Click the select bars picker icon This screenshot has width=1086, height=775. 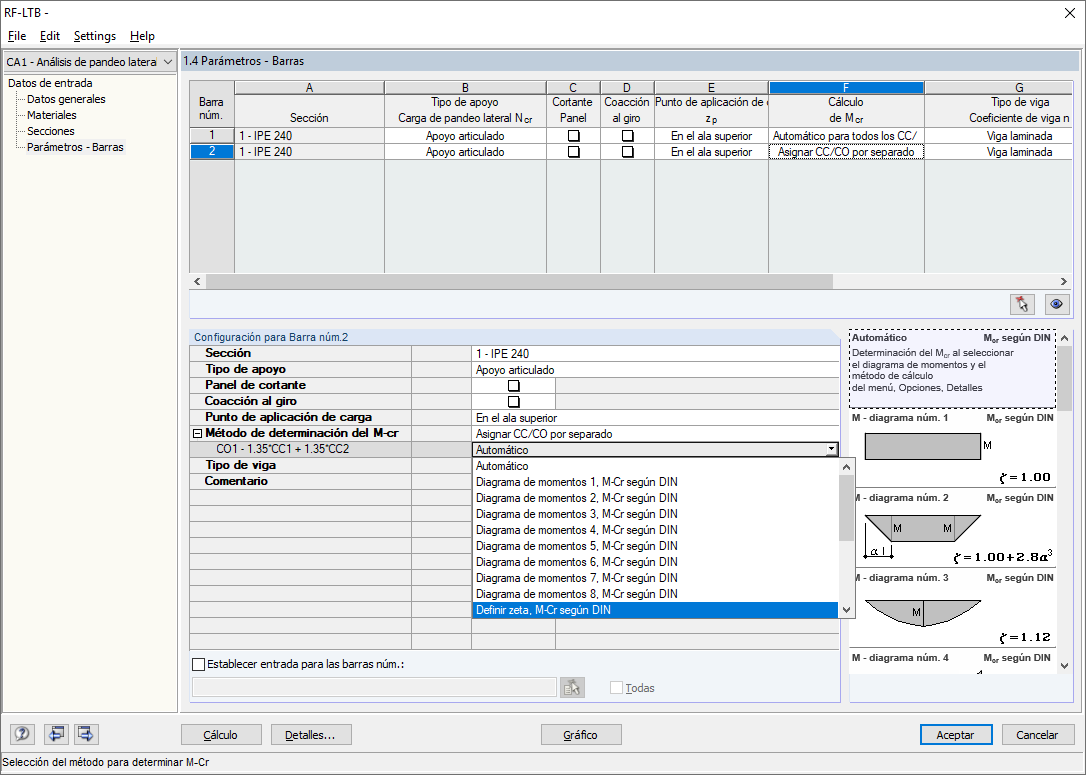pos(572,688)
